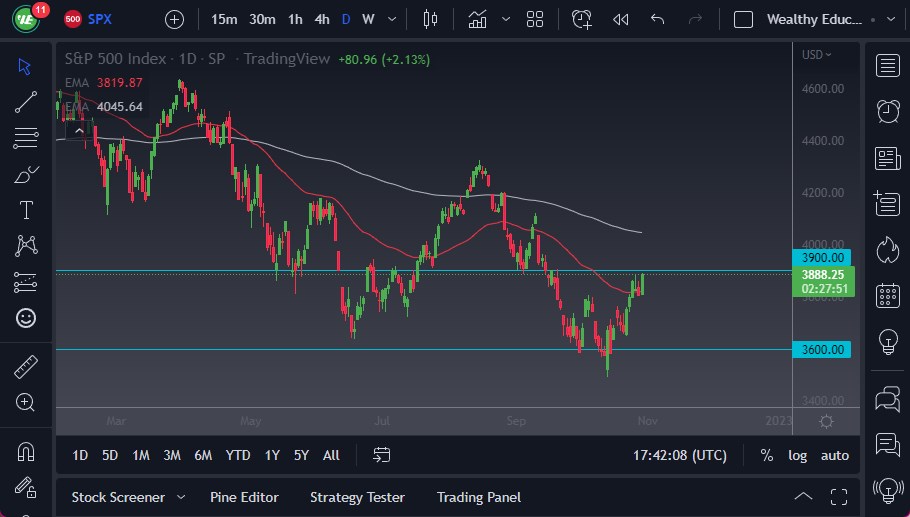Image resolution: width=910 pixels, height=517 pixels.
Task: Select the Trend Line drawing tool
Action: (26, 101)
